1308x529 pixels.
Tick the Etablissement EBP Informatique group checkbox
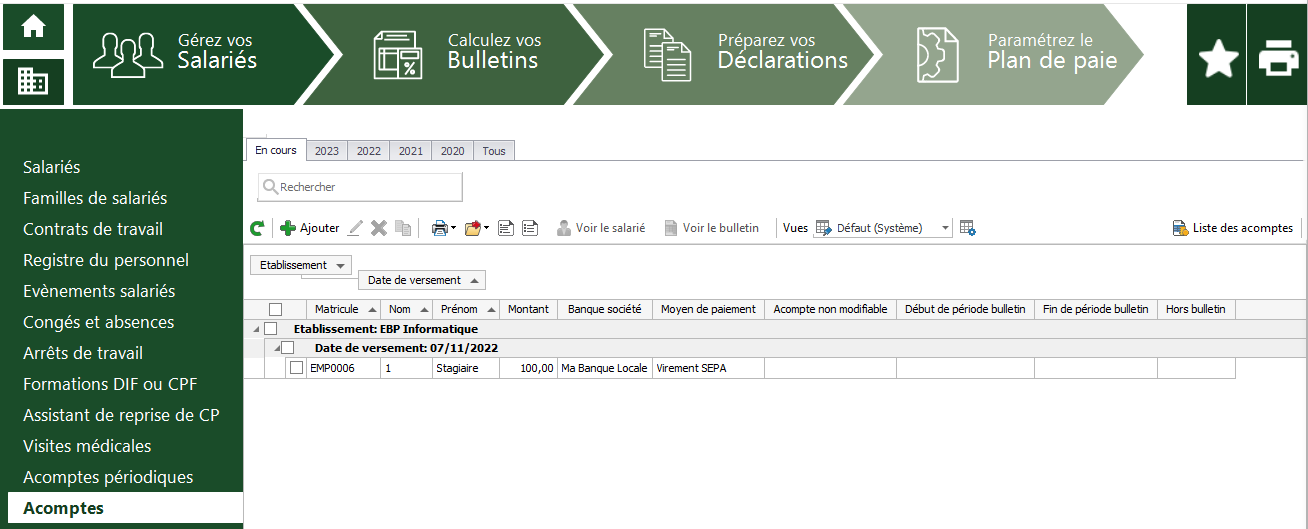(270, 329)
